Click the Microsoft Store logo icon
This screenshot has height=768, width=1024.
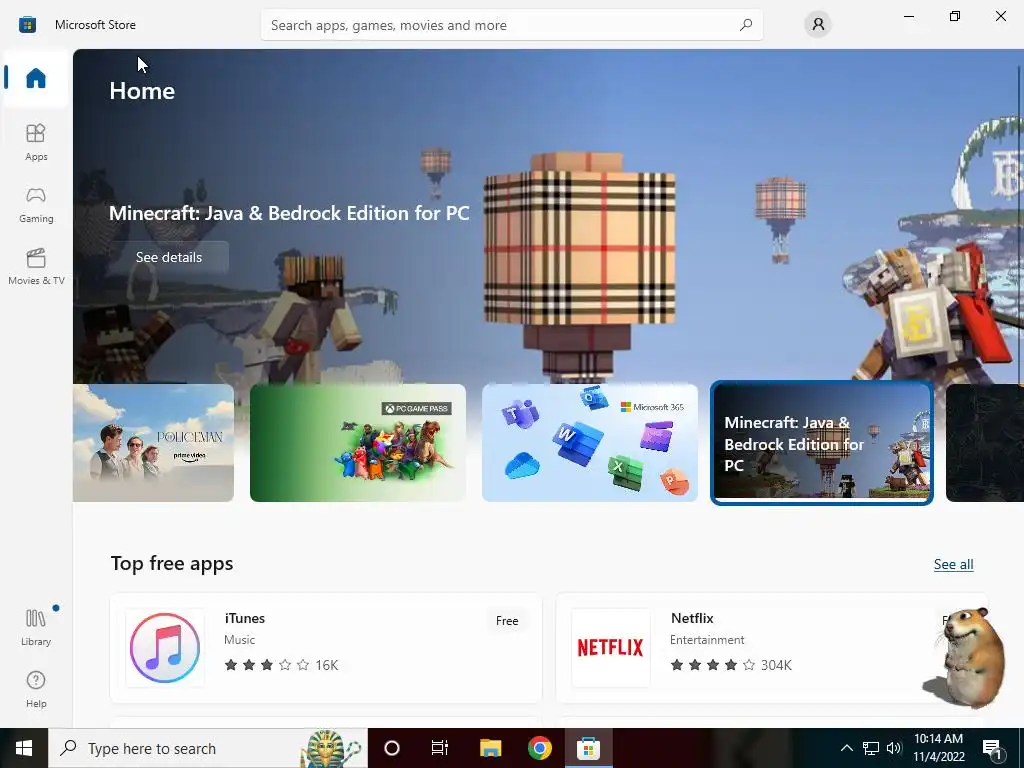[x=27, y=25]
